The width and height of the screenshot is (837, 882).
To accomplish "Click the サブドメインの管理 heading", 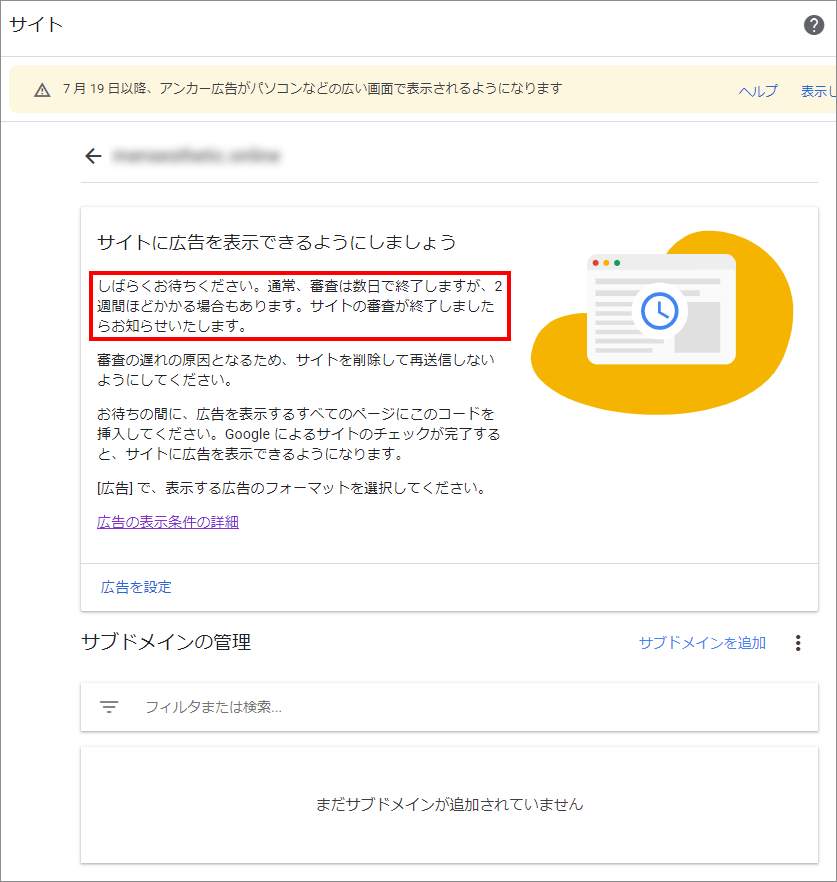I will pyautogui.click(x=166, y=642).
